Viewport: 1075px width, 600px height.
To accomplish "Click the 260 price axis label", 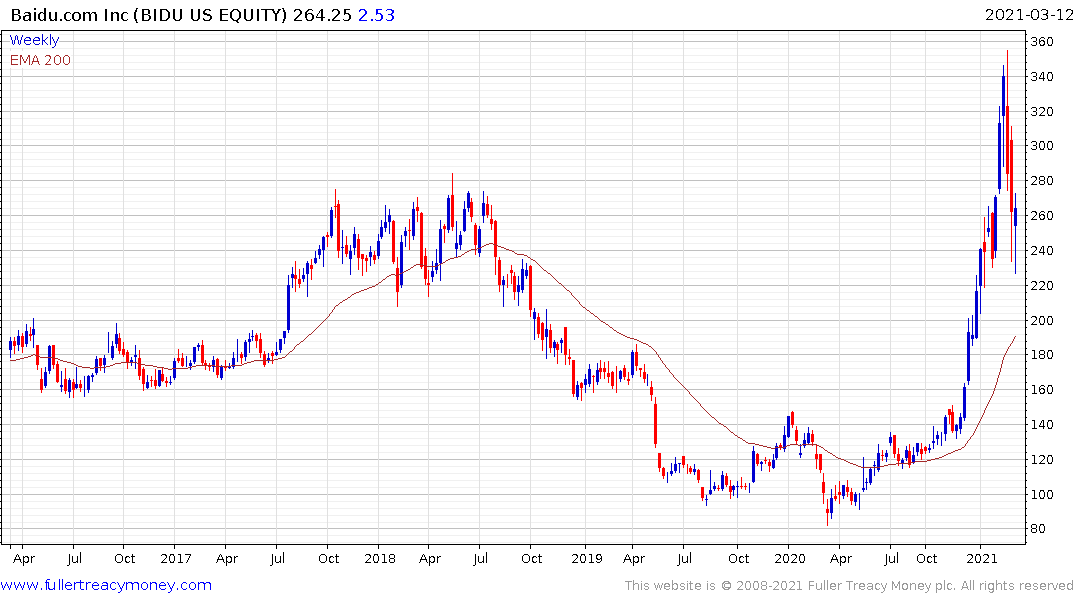I will pos(1042,216).
